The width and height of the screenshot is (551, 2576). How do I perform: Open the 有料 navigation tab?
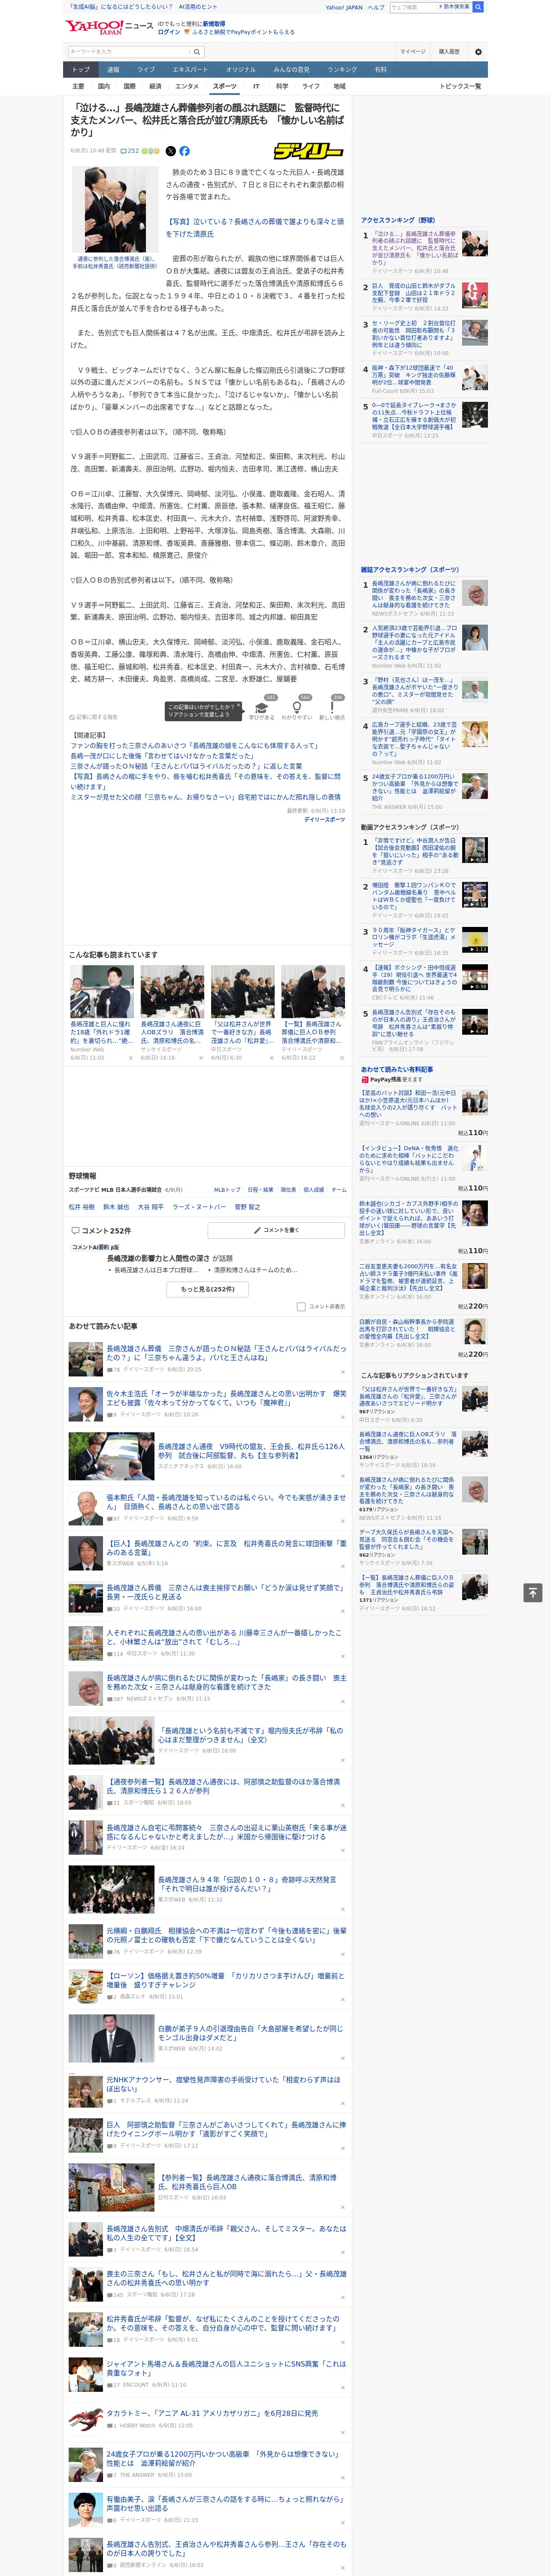pos(380,70)
